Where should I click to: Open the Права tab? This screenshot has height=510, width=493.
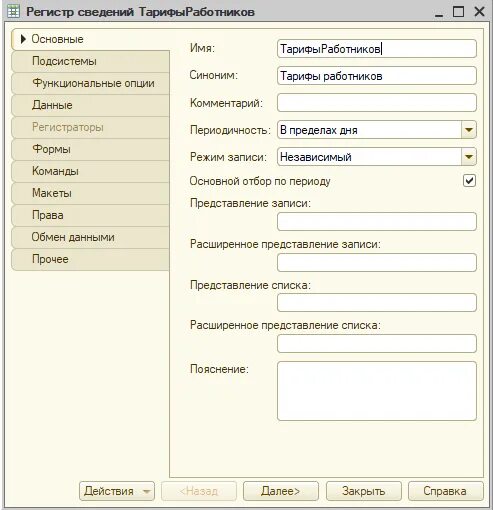click(90, 215)
